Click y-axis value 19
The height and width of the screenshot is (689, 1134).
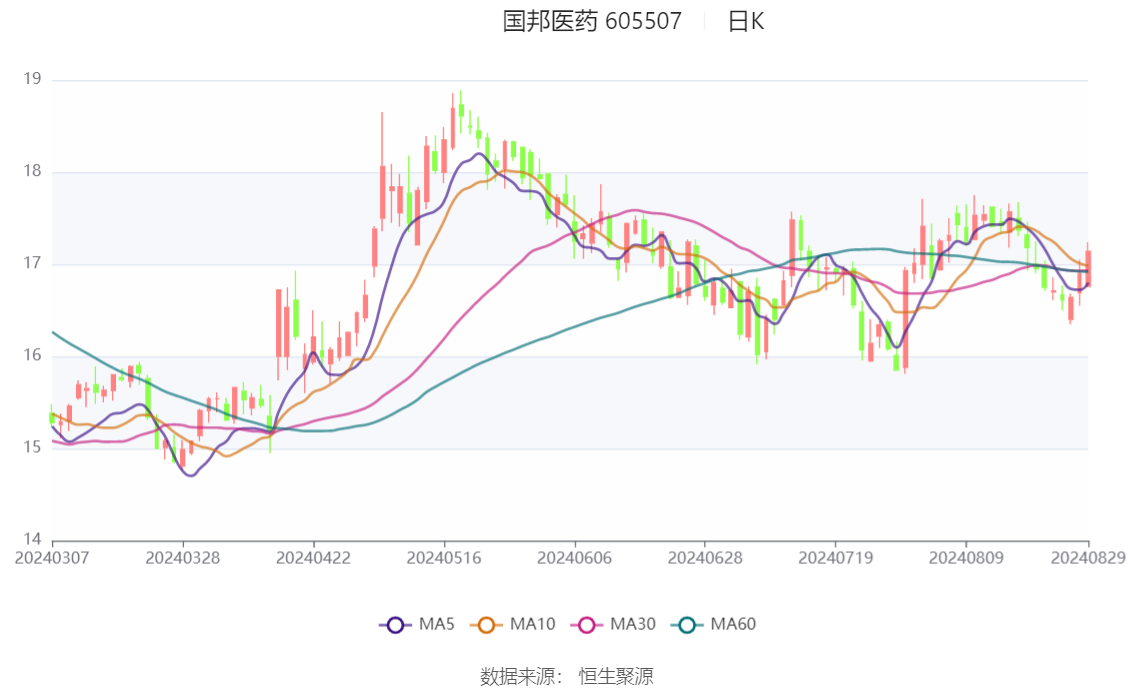(33, 79)
